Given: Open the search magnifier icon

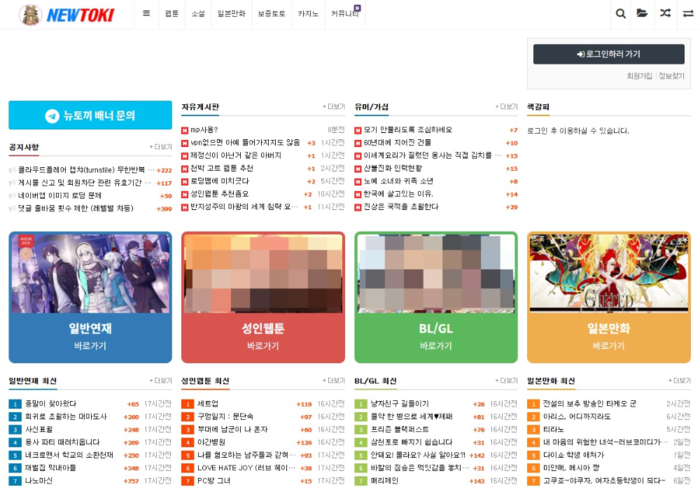Looking at the screenshot, I should (x=621, y=13).
